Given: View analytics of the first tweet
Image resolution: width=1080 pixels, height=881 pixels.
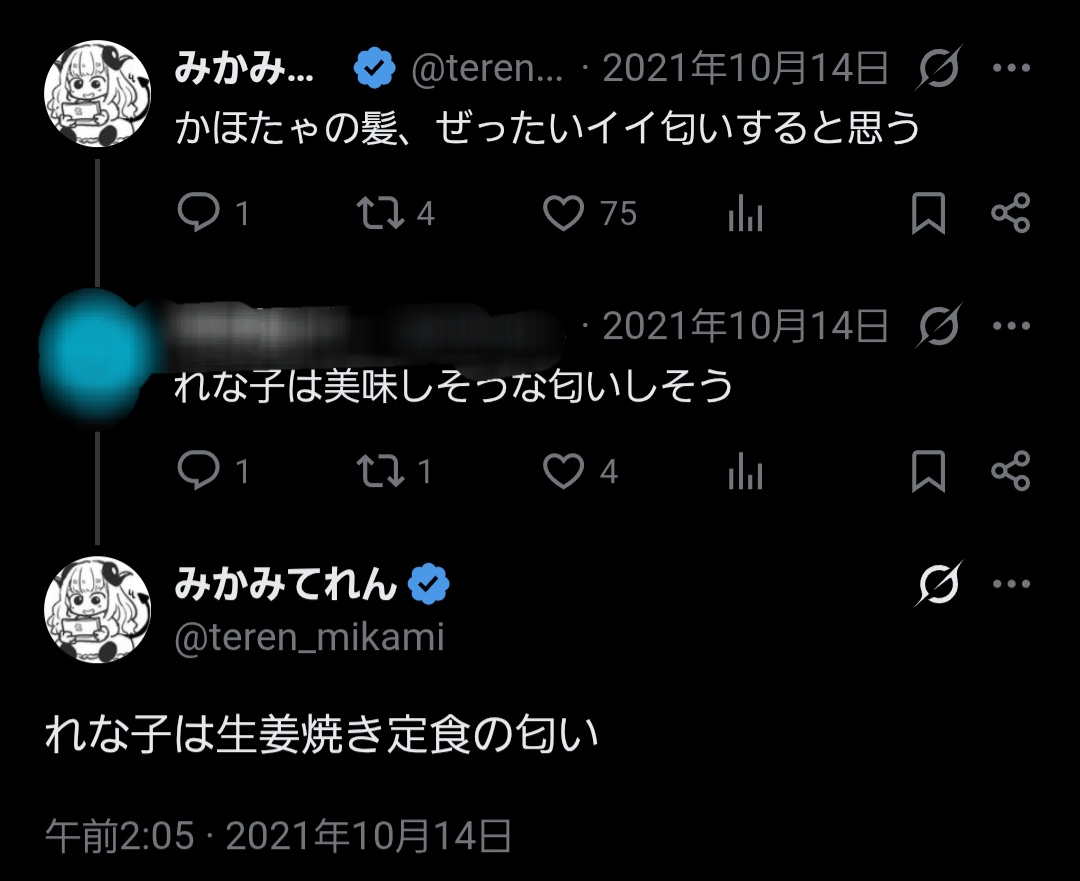Looking at the screenshot, I should click(746, 213).
